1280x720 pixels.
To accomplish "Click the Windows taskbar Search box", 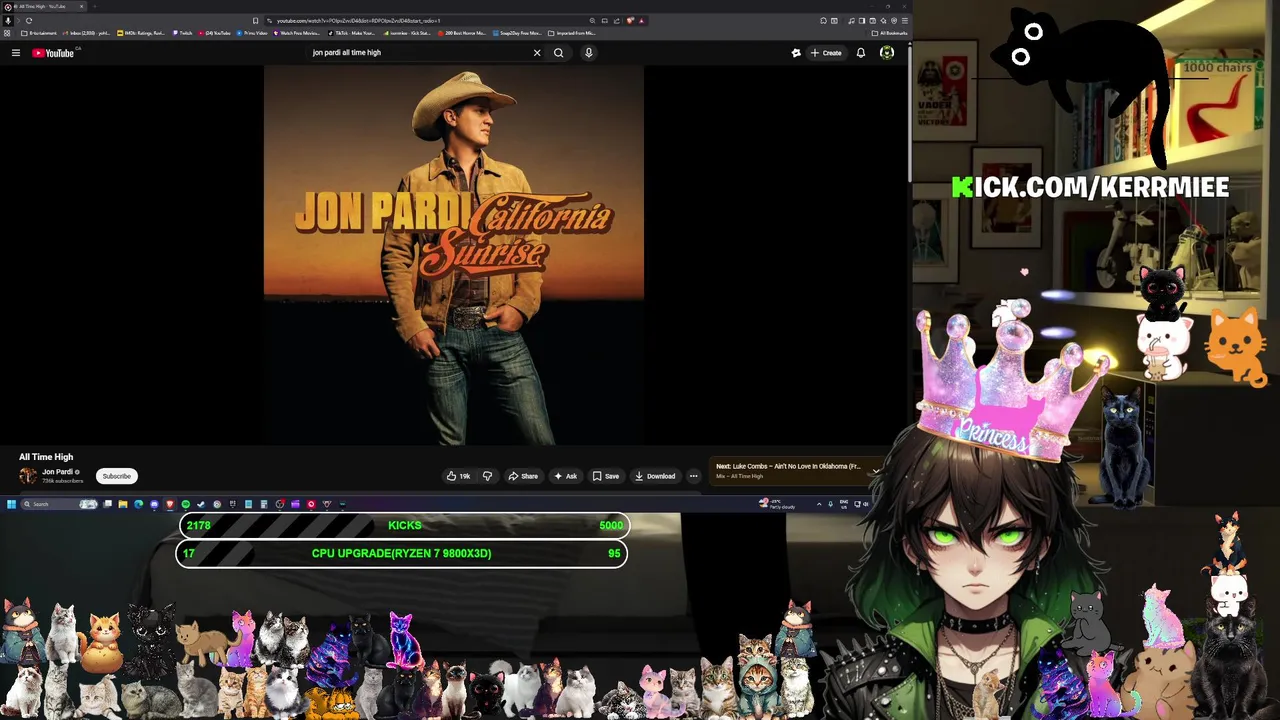I will [60, 504].
